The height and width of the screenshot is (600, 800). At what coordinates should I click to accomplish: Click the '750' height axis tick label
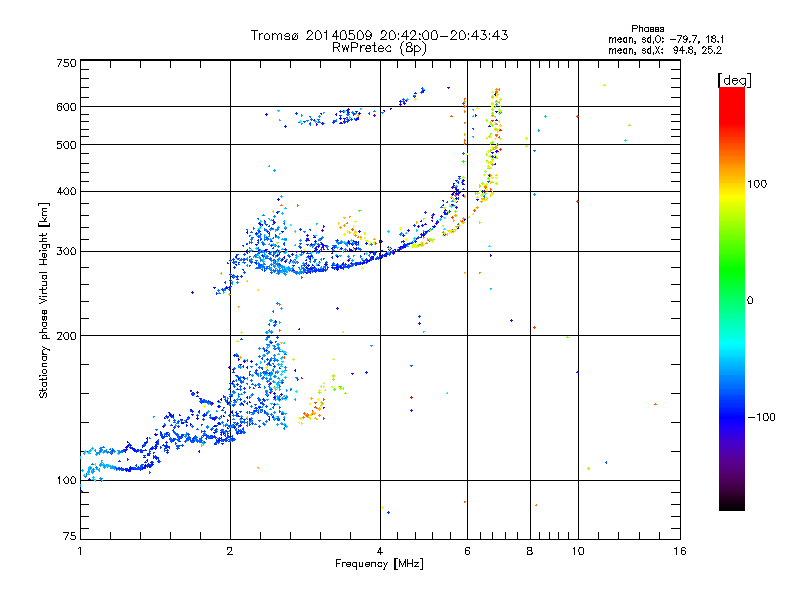click(x=66, y=63)
